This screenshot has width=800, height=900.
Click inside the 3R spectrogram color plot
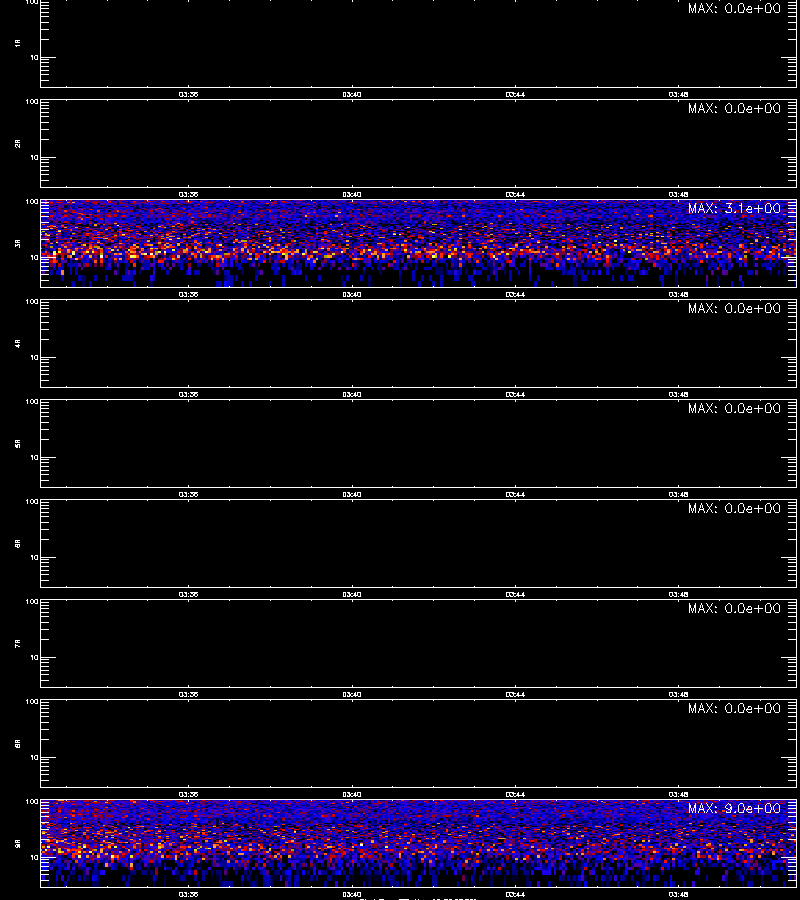coord(418,243)
